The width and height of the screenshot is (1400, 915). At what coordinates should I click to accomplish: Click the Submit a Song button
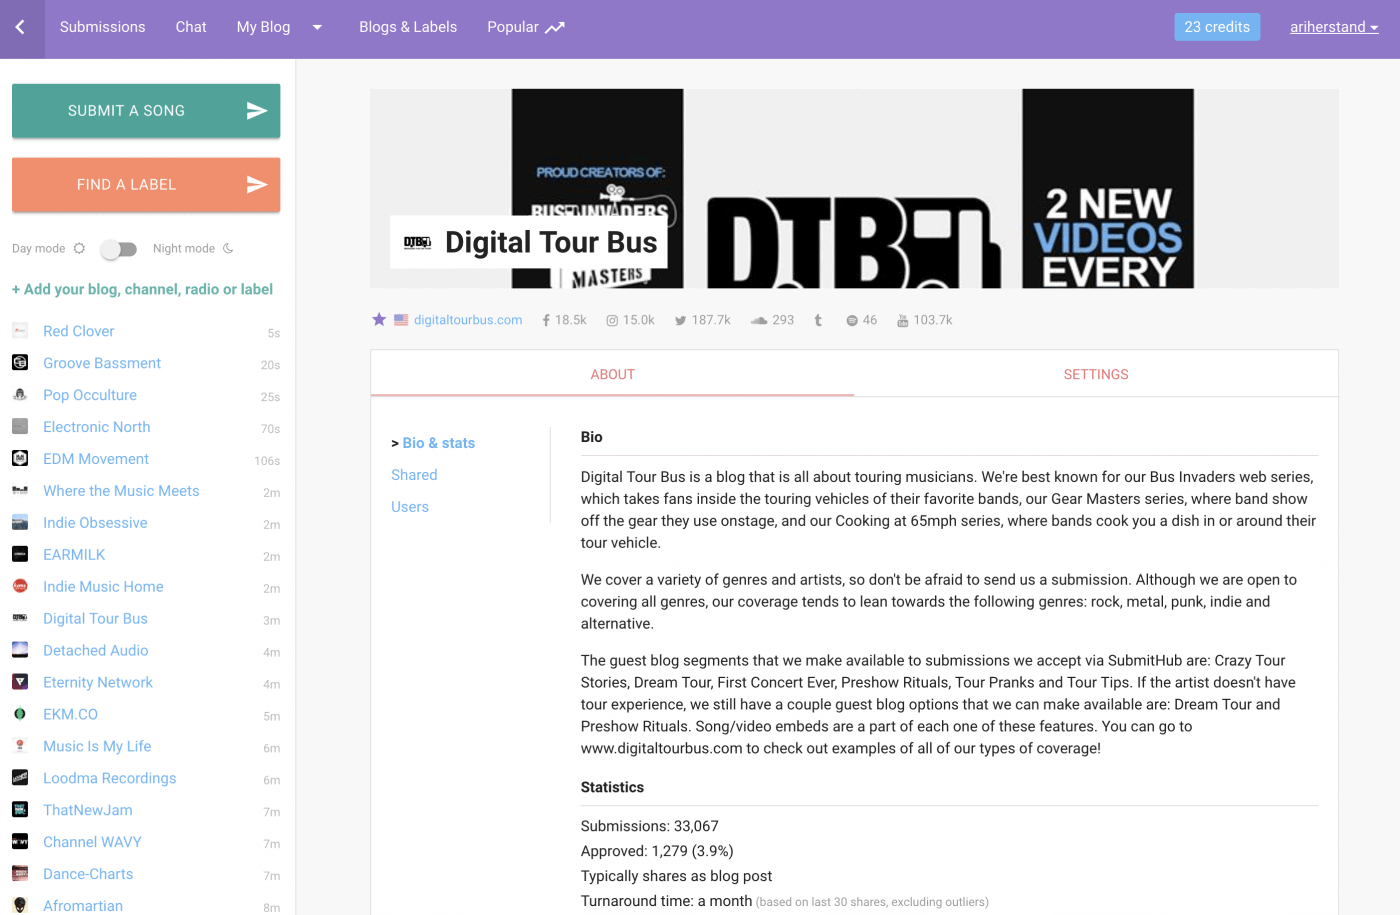(x=146, y=111)
